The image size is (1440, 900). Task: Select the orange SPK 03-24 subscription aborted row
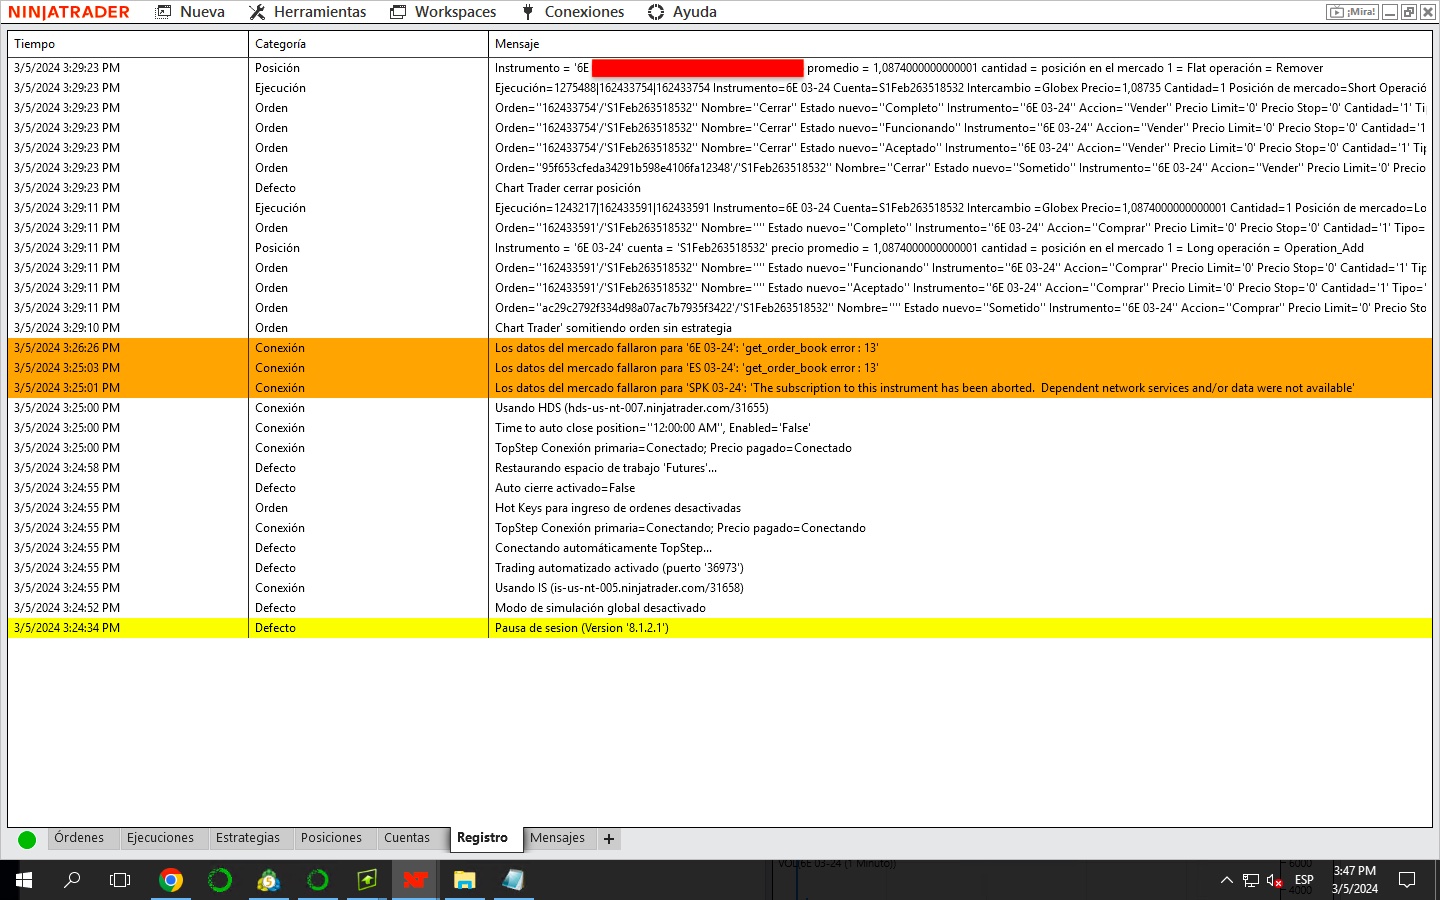click(x=720, y=388)
